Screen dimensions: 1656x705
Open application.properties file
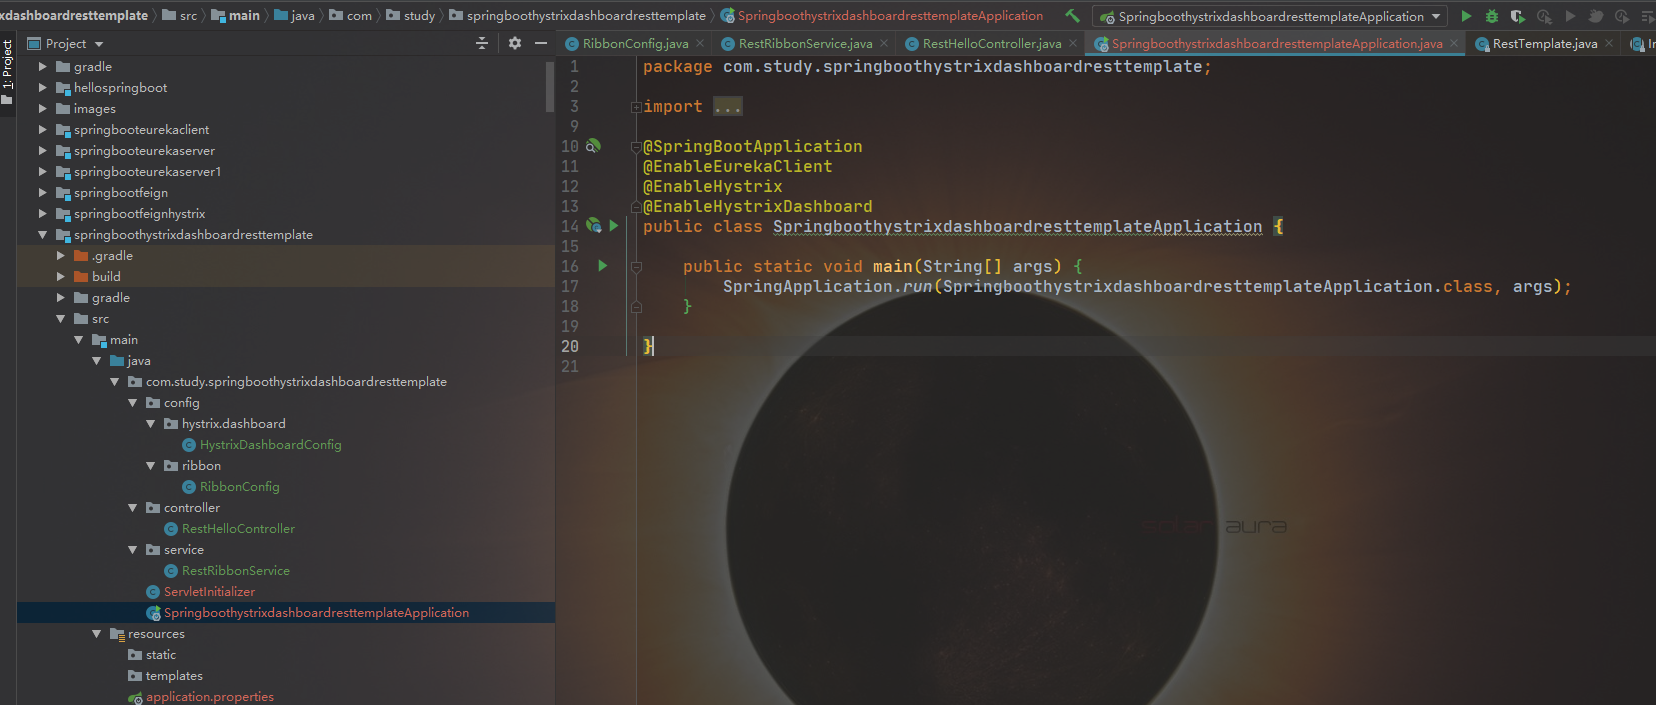tap(209, 697)
